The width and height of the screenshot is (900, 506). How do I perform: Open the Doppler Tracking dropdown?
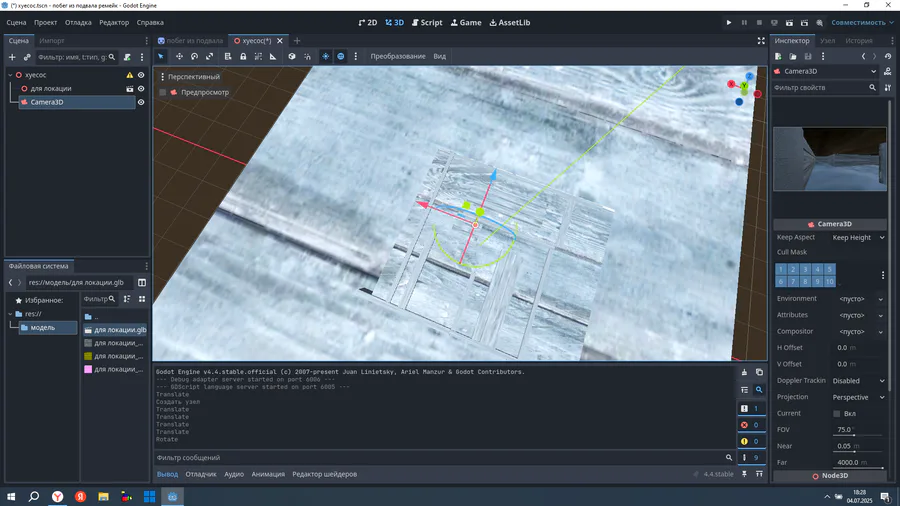(858, 381)
